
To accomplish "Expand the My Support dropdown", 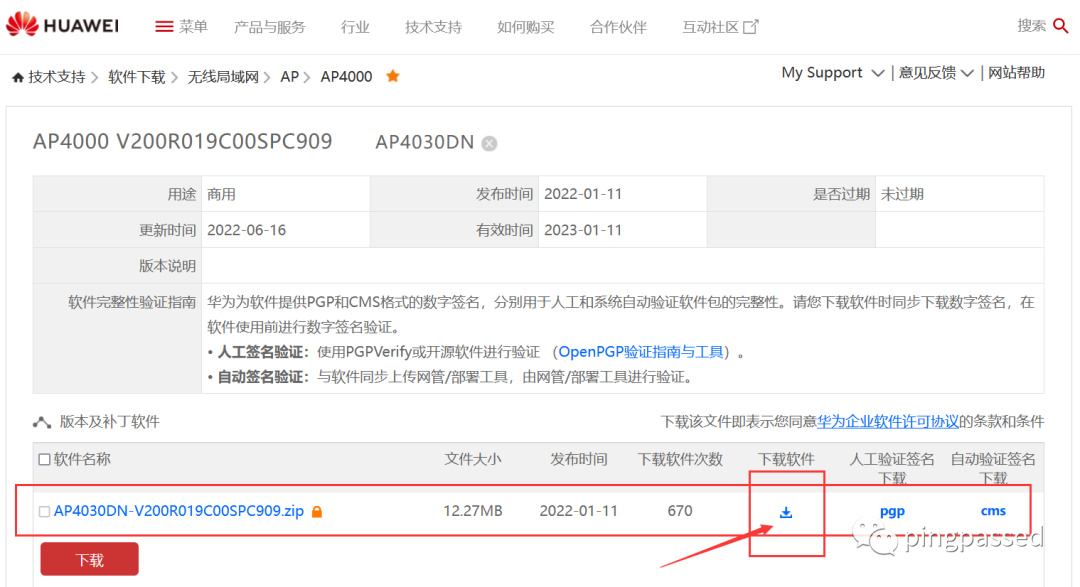I will point(832,73).
